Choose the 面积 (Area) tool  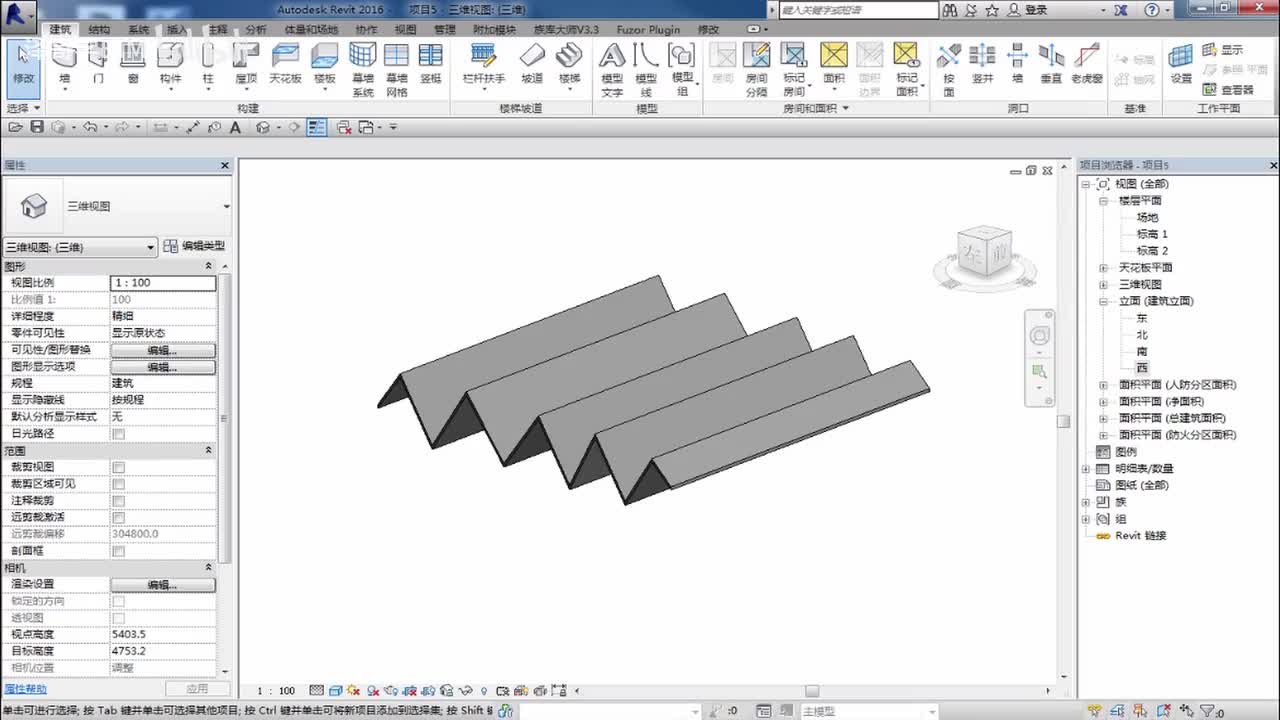tap(834, 65)
